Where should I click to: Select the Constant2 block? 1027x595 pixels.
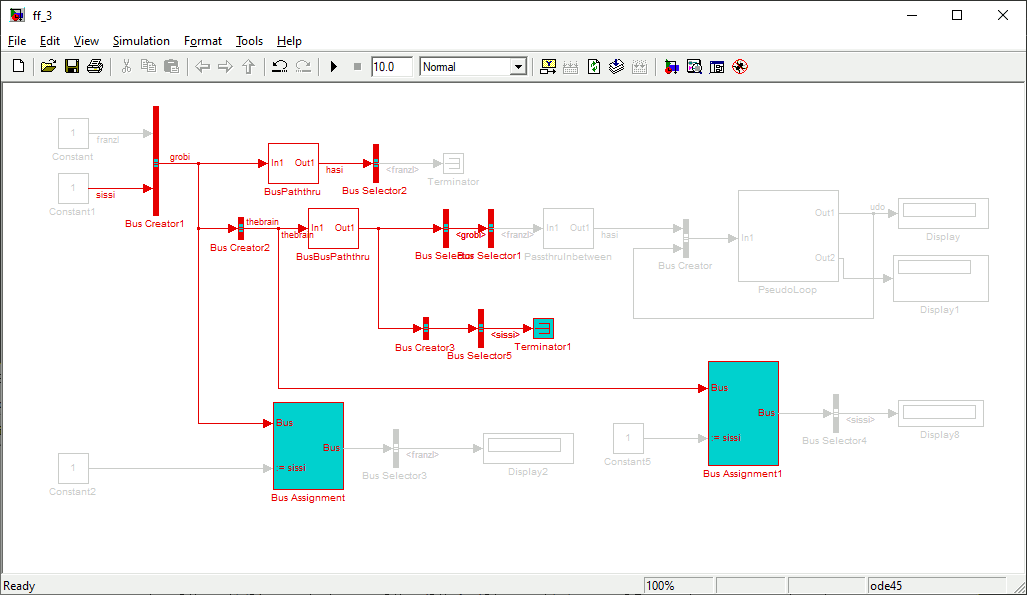(x=73, y=469)
